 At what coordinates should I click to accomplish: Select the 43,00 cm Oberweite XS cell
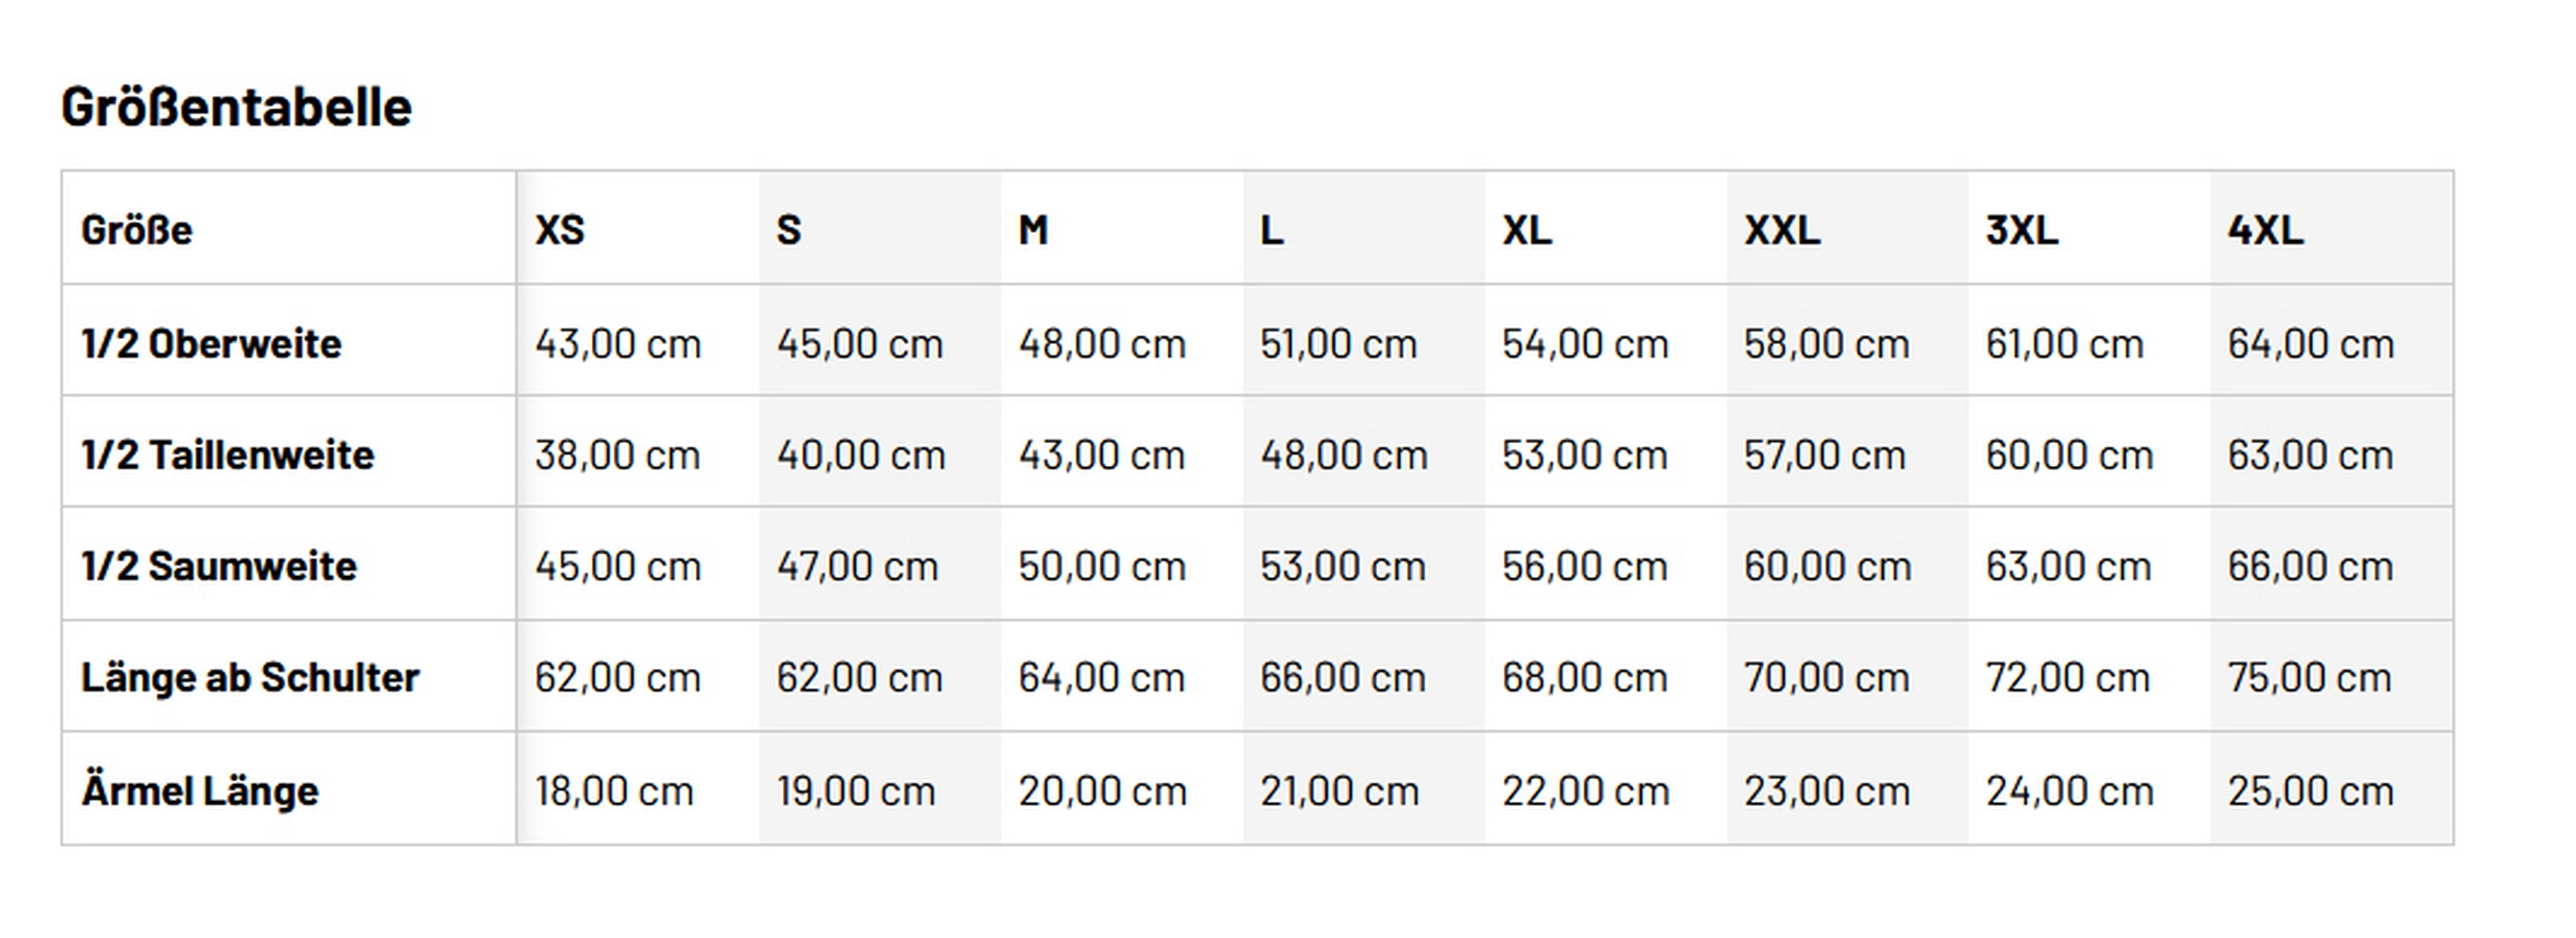(x=617, y=344)
